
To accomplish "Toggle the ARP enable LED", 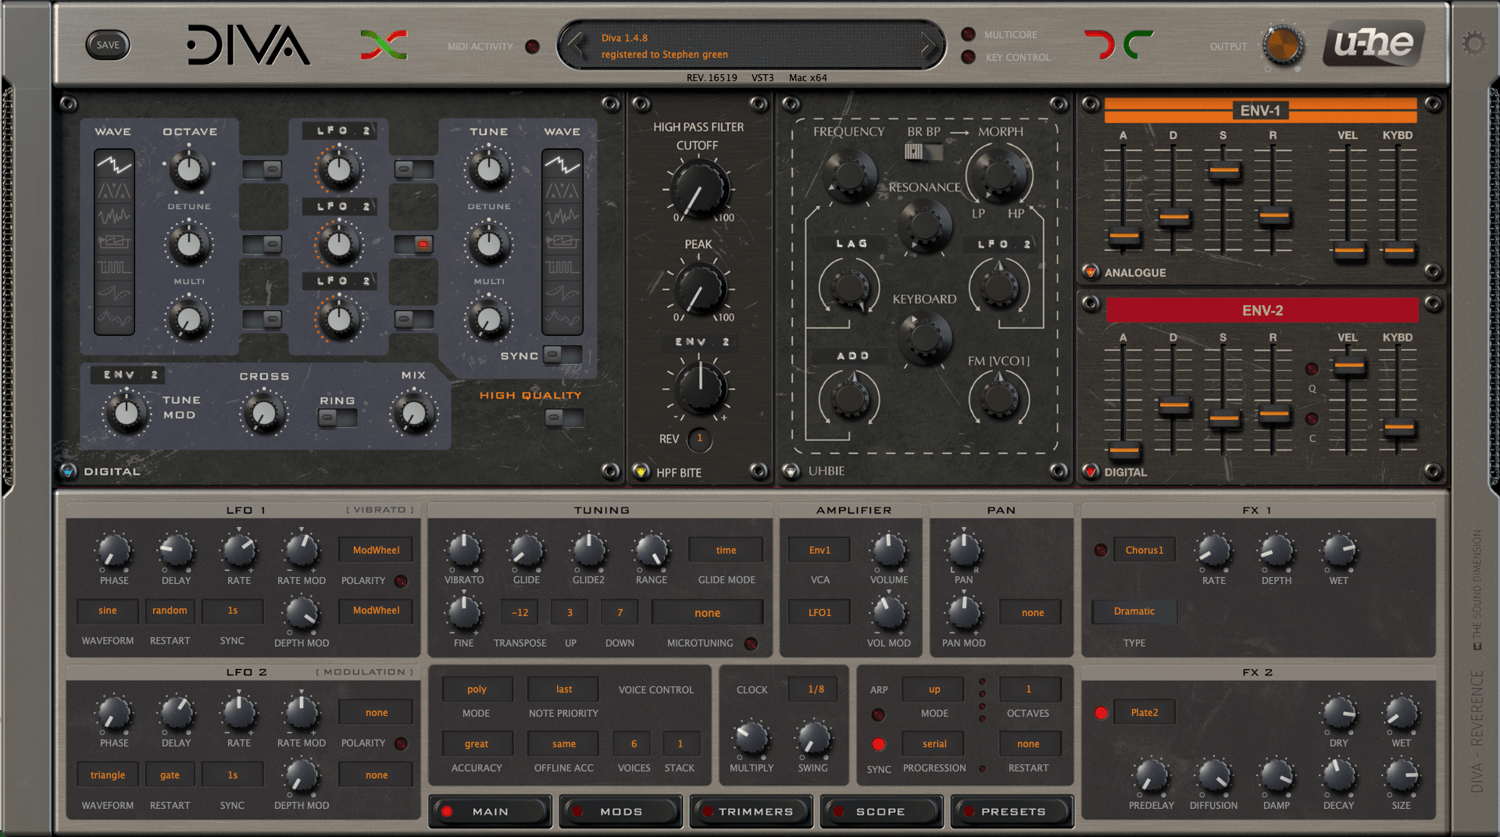I will coord(878,715).
